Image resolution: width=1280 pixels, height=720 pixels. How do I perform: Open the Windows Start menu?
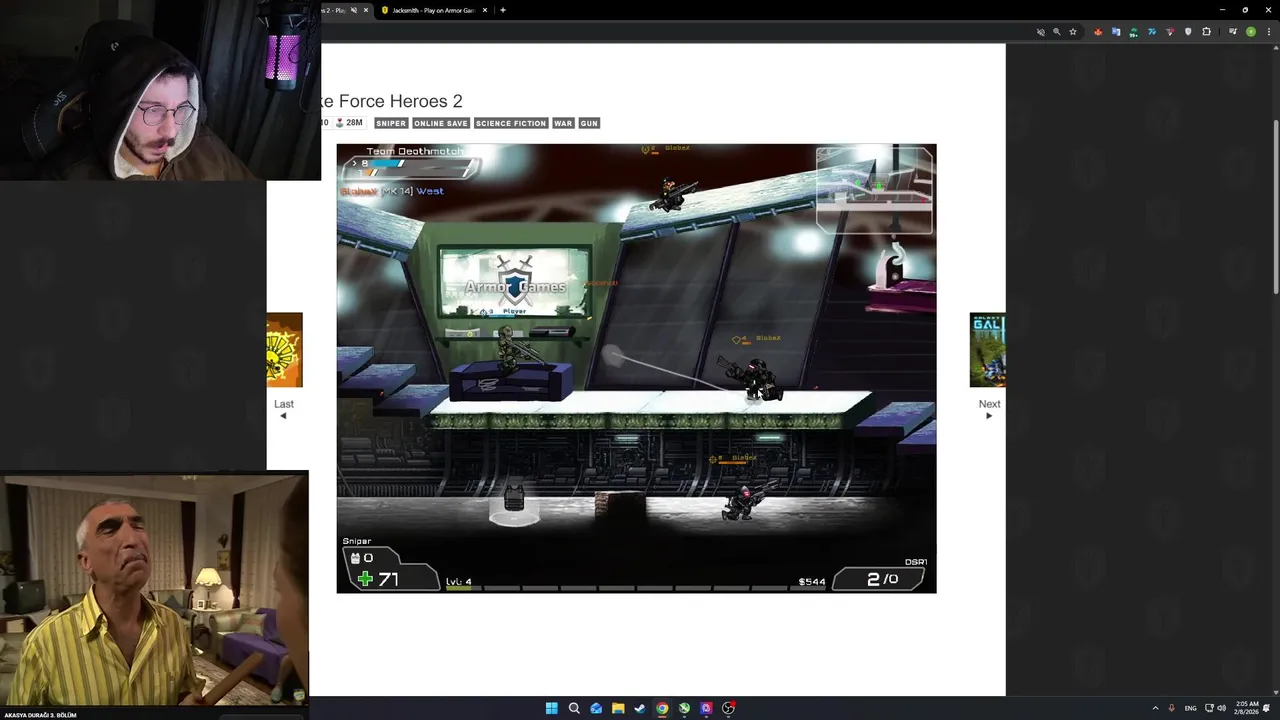(x=552, y=708)
